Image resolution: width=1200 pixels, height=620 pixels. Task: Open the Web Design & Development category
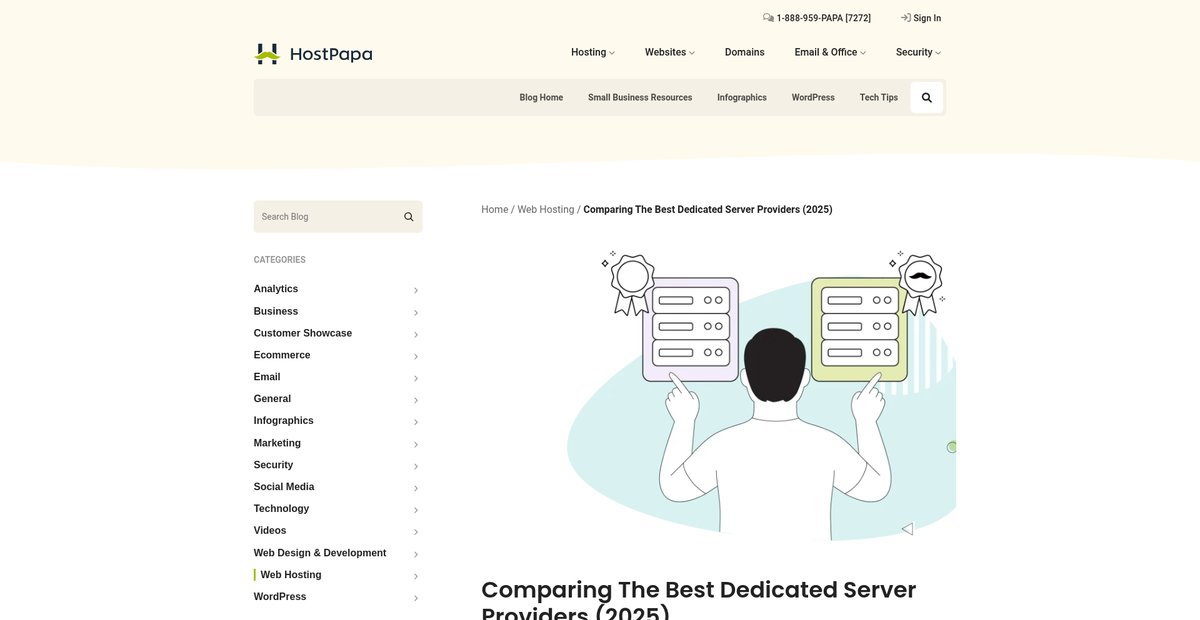(x=320, y=553)
